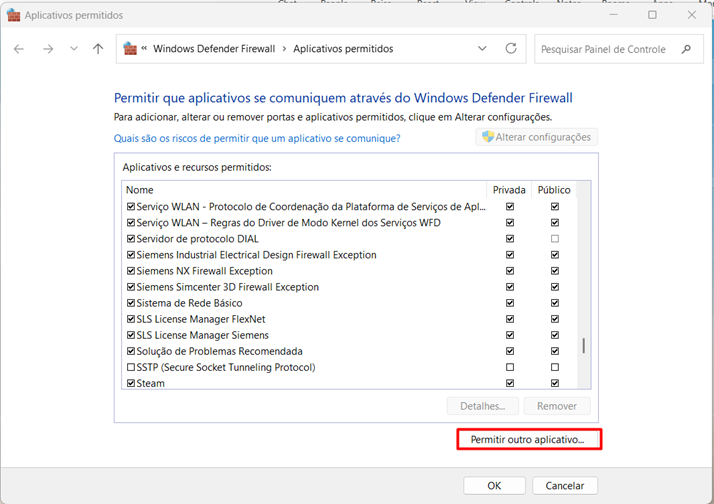Viewport: 714px width, 504px height.
Task: Click the search magnifier icon
Action: click(x=686, y=49)
